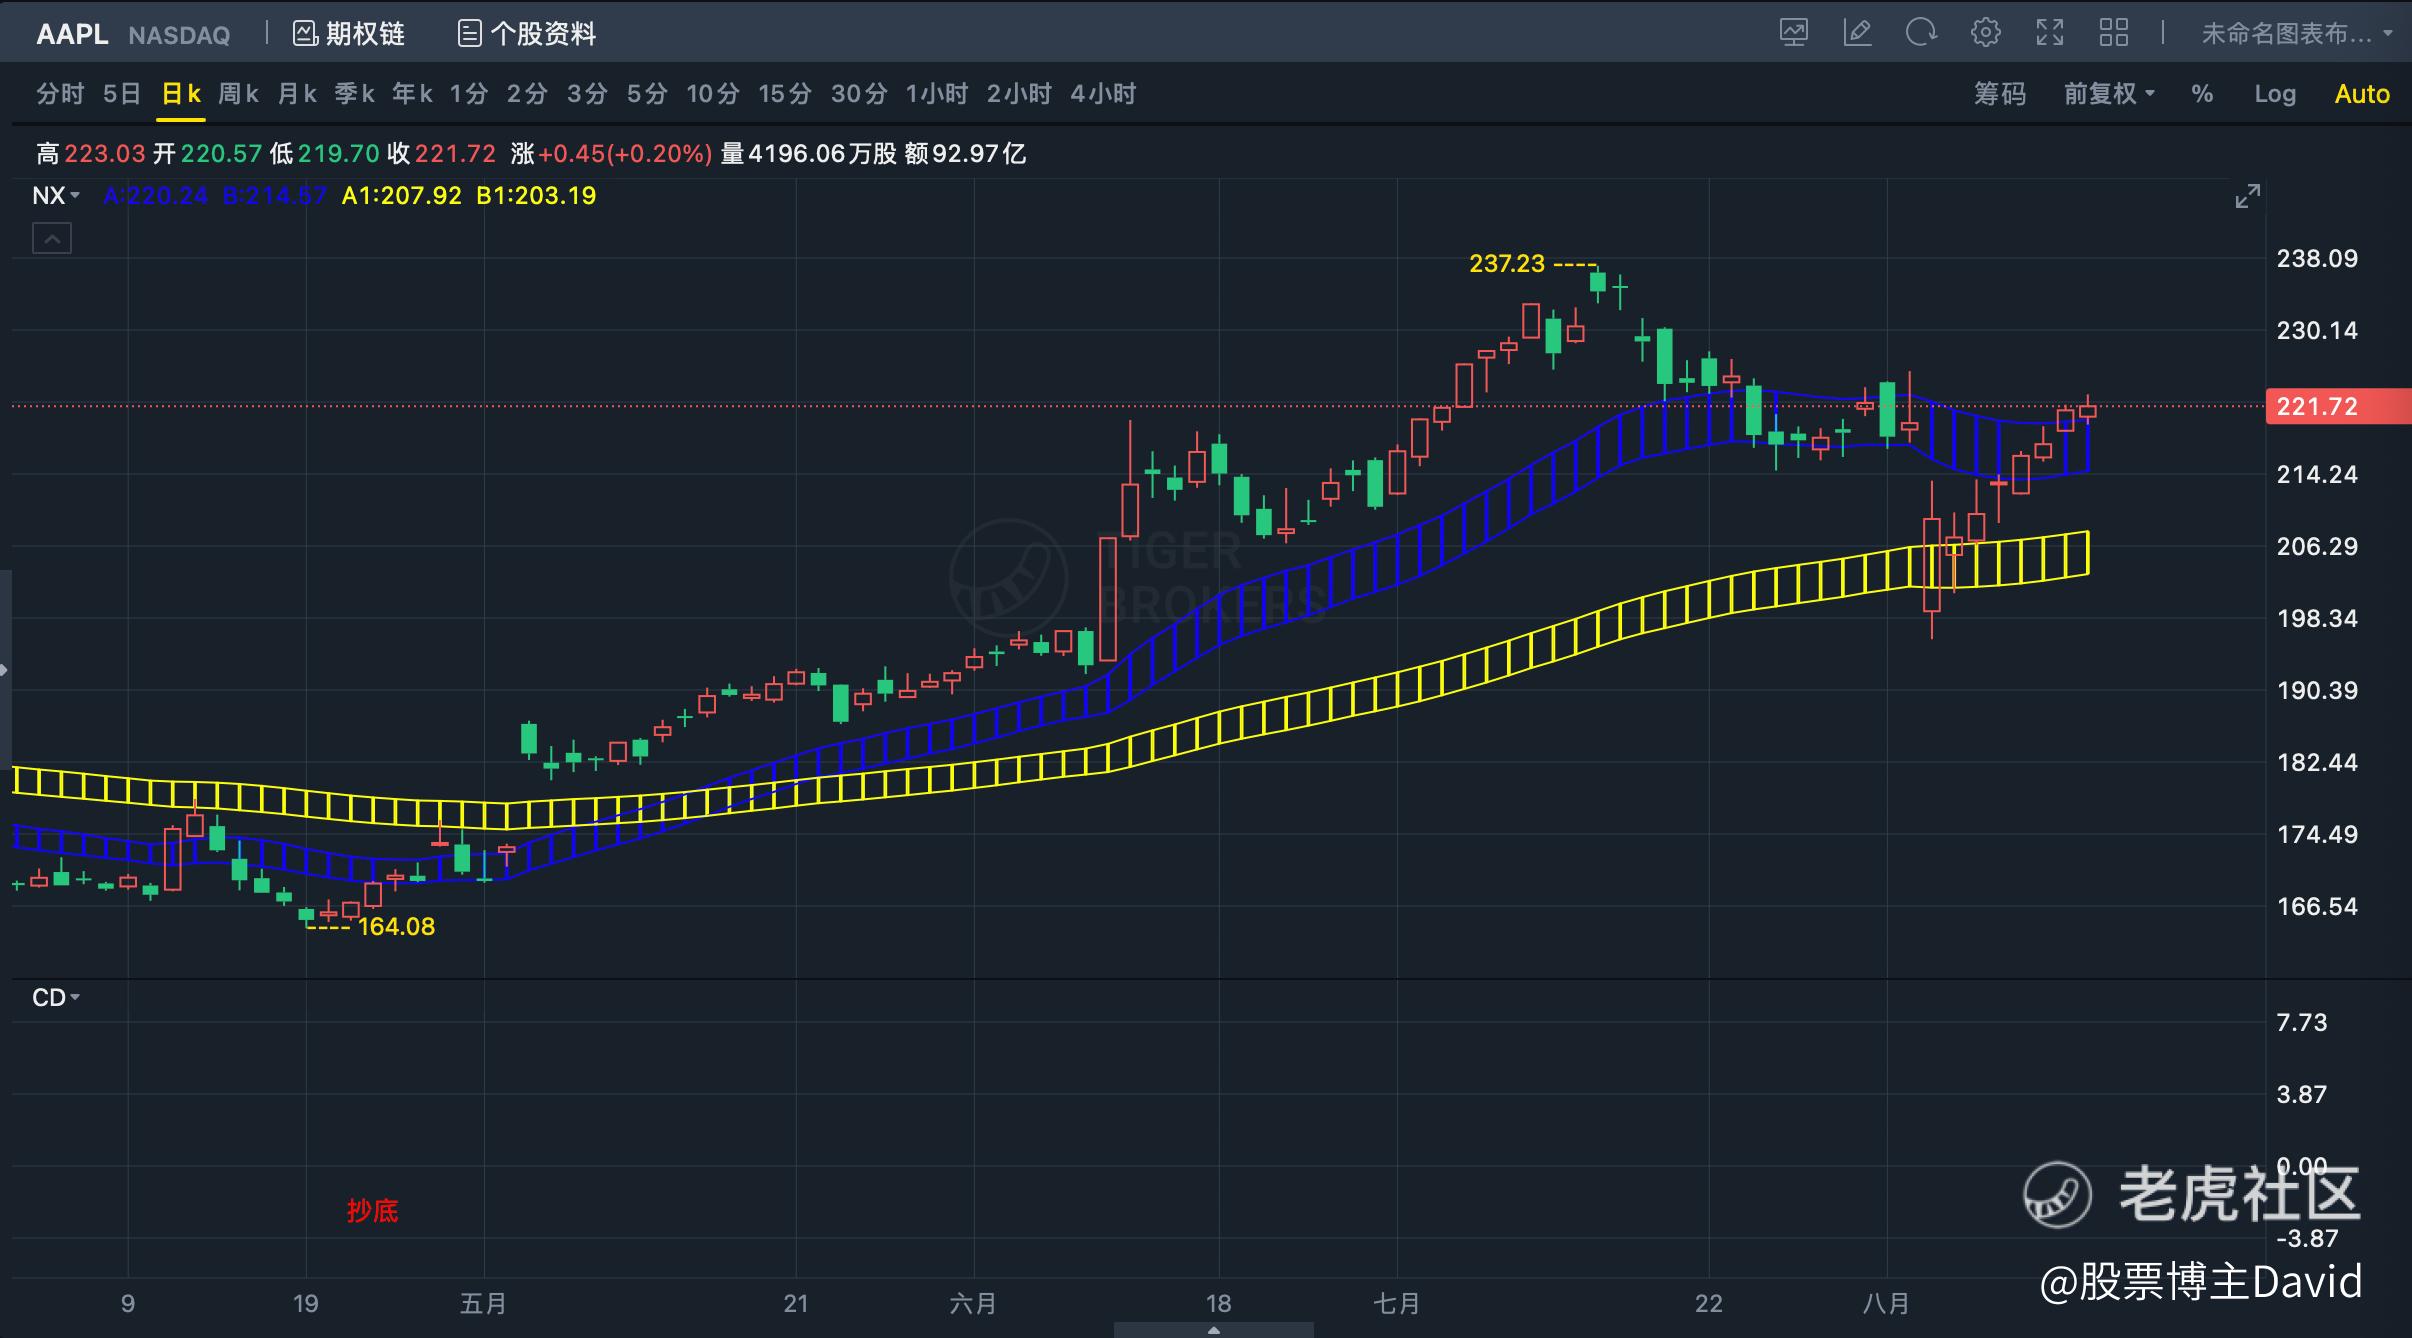Click the AAPL ticker symbol
The height and width of the screenshot is (1338, 2412).
(x=72, y=34)
